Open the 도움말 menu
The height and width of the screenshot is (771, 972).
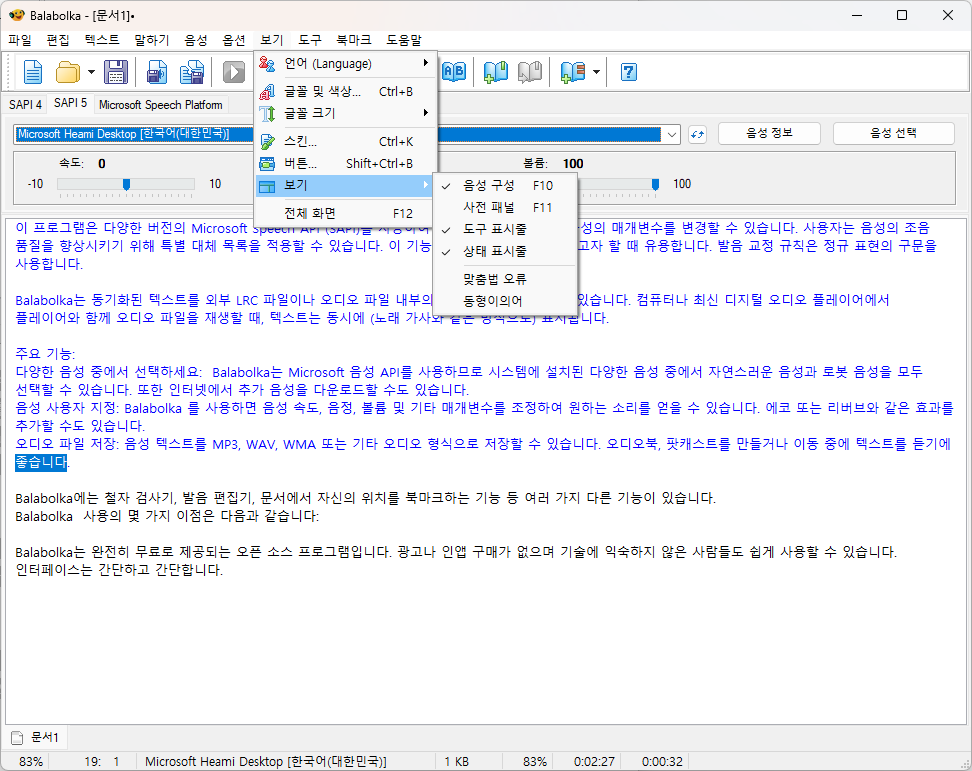tap(404, 40)
